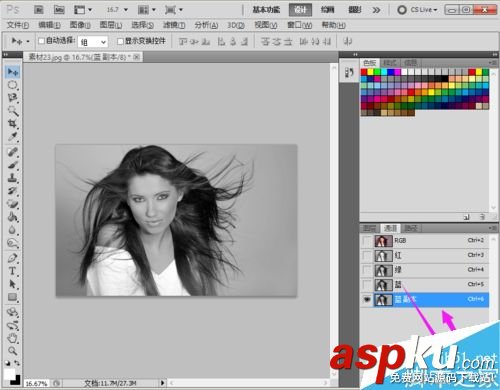Screen dimensions: 500x390
Task: Select the Crop tool
Action: [13, 124]
